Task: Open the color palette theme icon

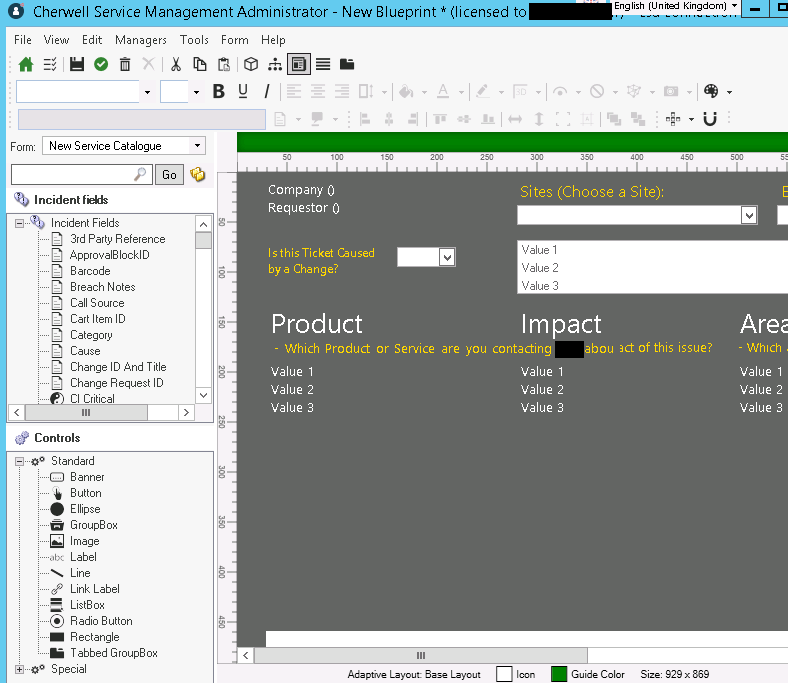Action: (x=711, y=92)
